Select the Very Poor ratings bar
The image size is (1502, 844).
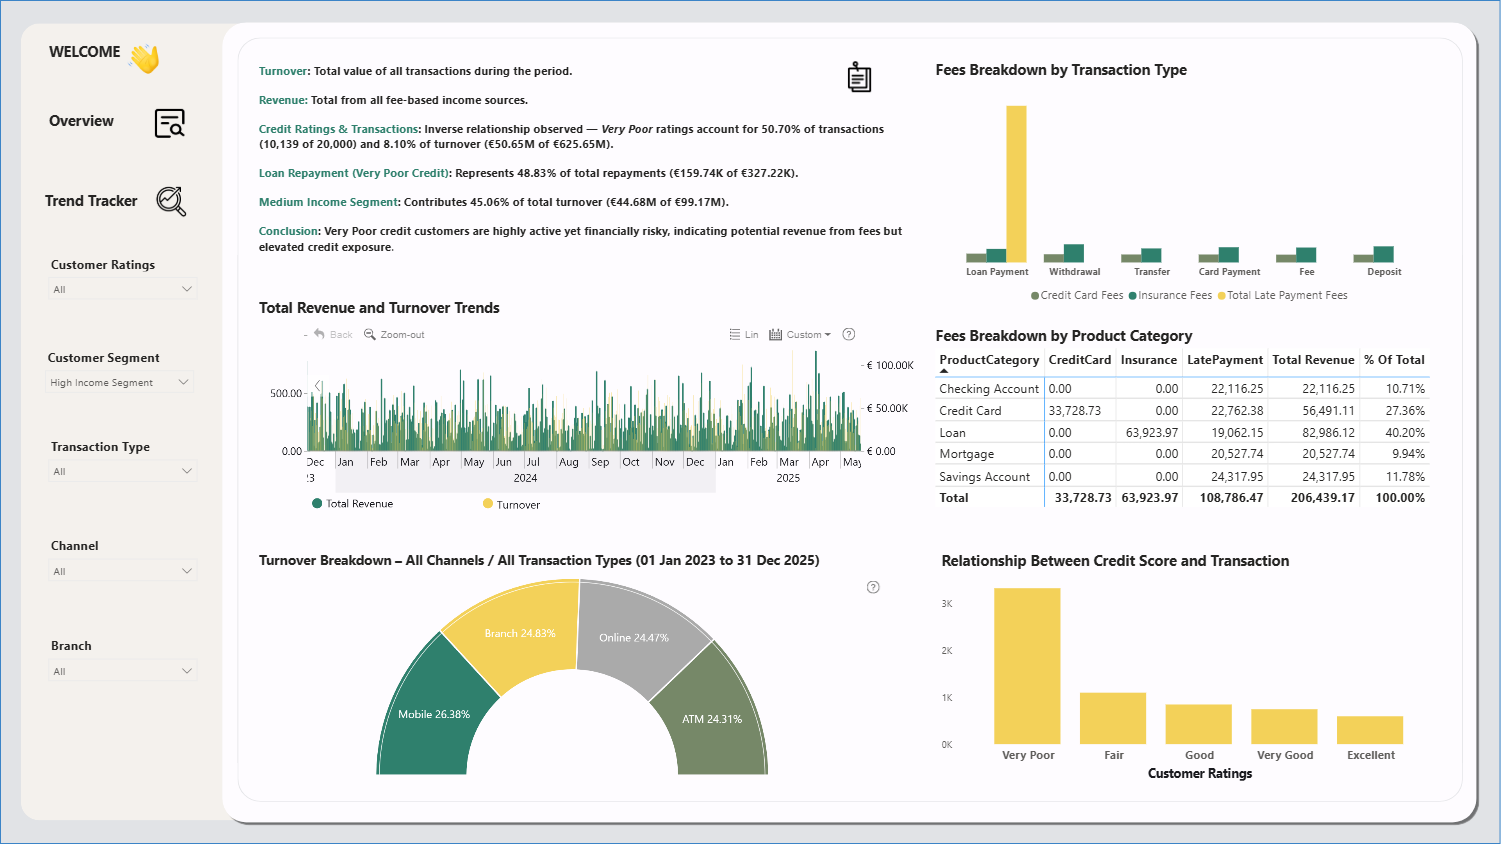coord(1027,666)
